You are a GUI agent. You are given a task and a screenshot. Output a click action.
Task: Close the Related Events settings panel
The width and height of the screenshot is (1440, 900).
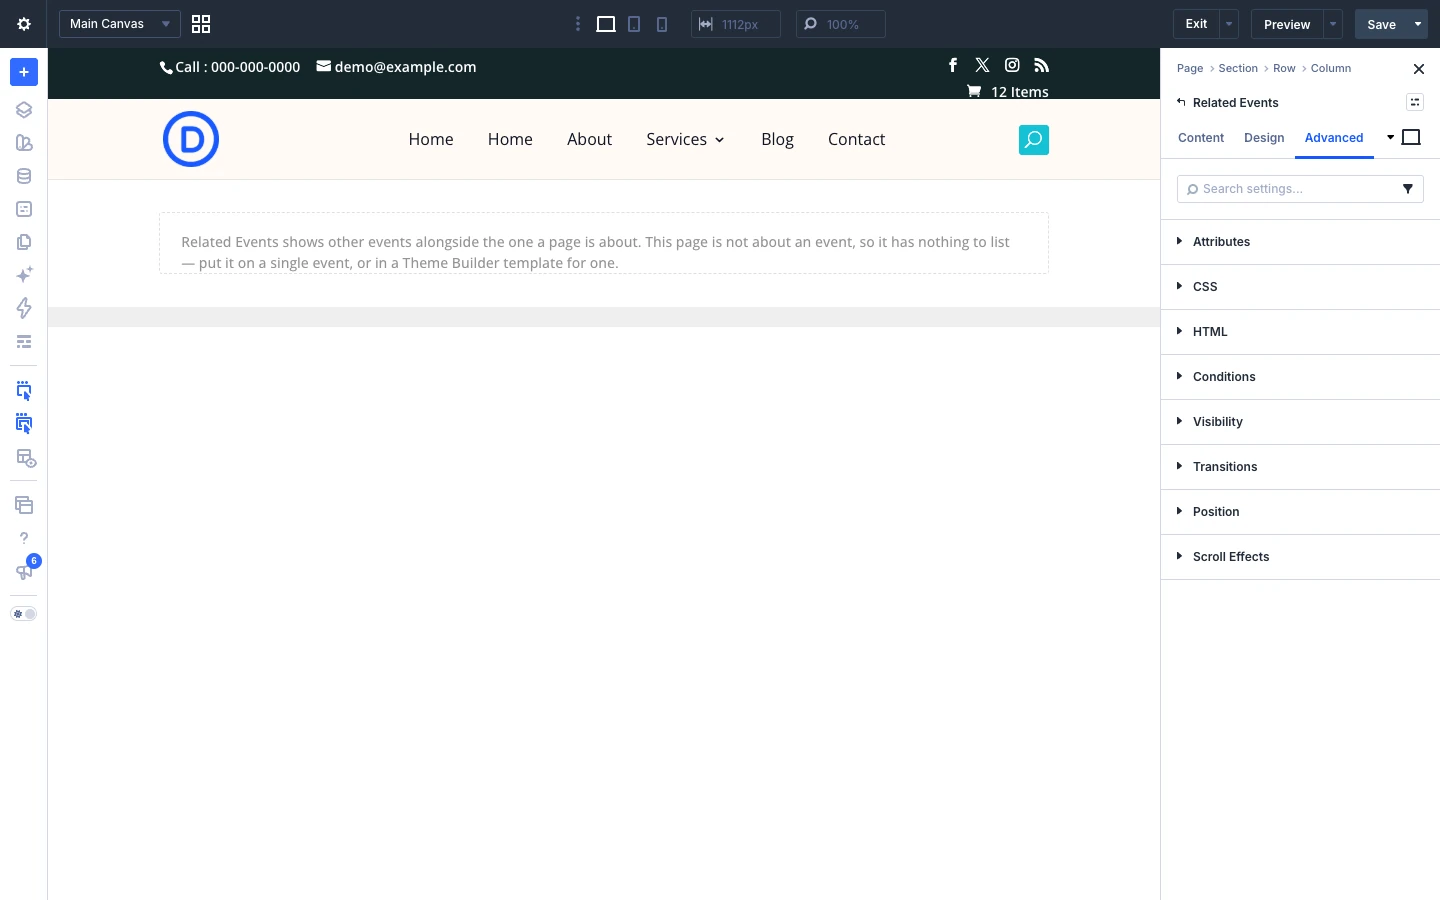coord(1419,69)
